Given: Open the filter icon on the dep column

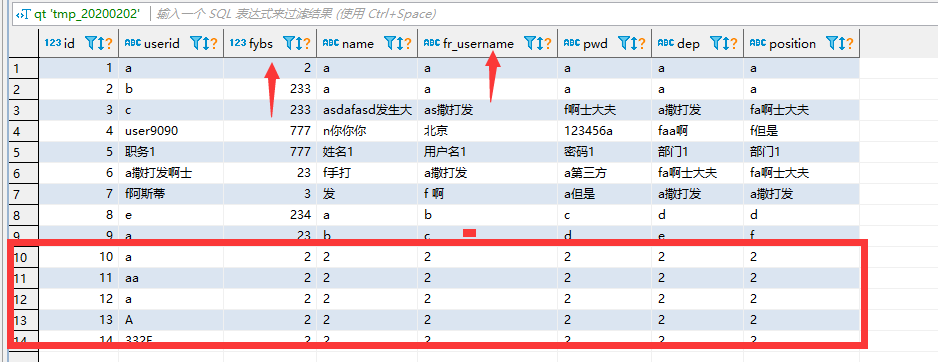Looking at the screenshot, I should pos(715,43).
